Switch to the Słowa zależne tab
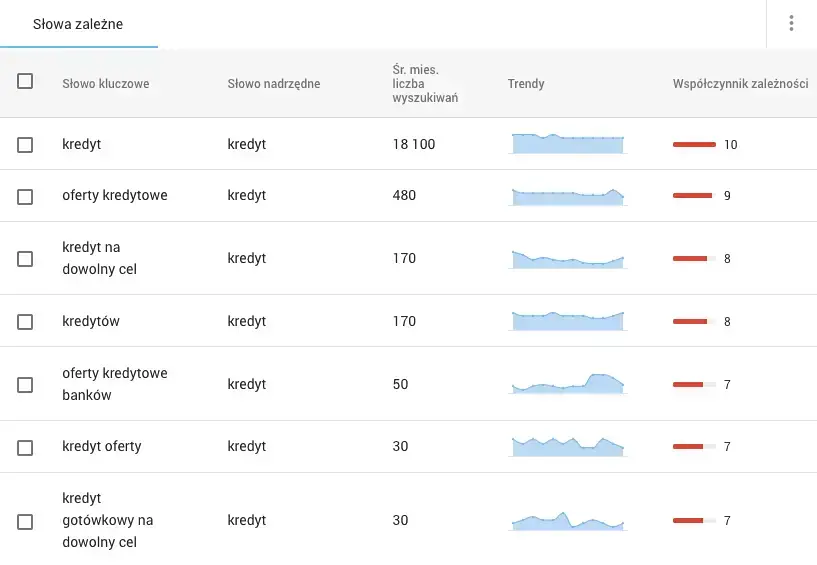 tap(78, 24)
